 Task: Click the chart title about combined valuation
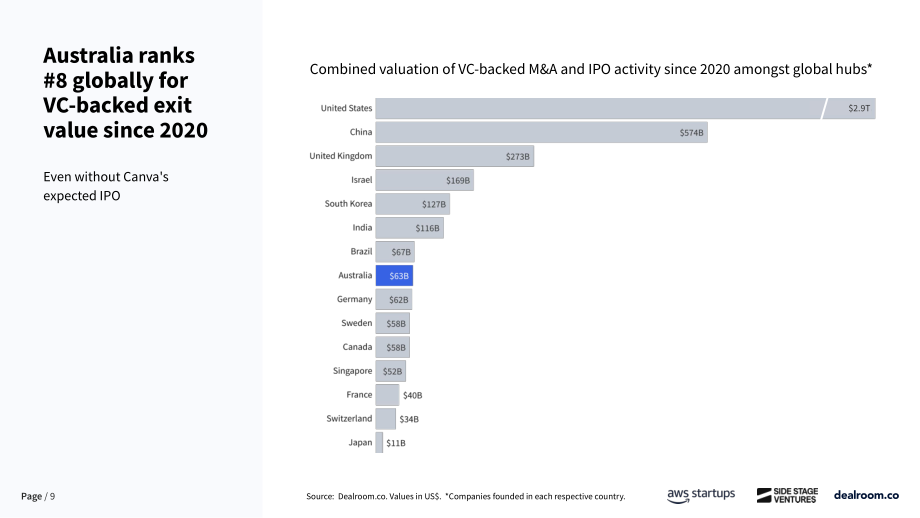point(591,69)
